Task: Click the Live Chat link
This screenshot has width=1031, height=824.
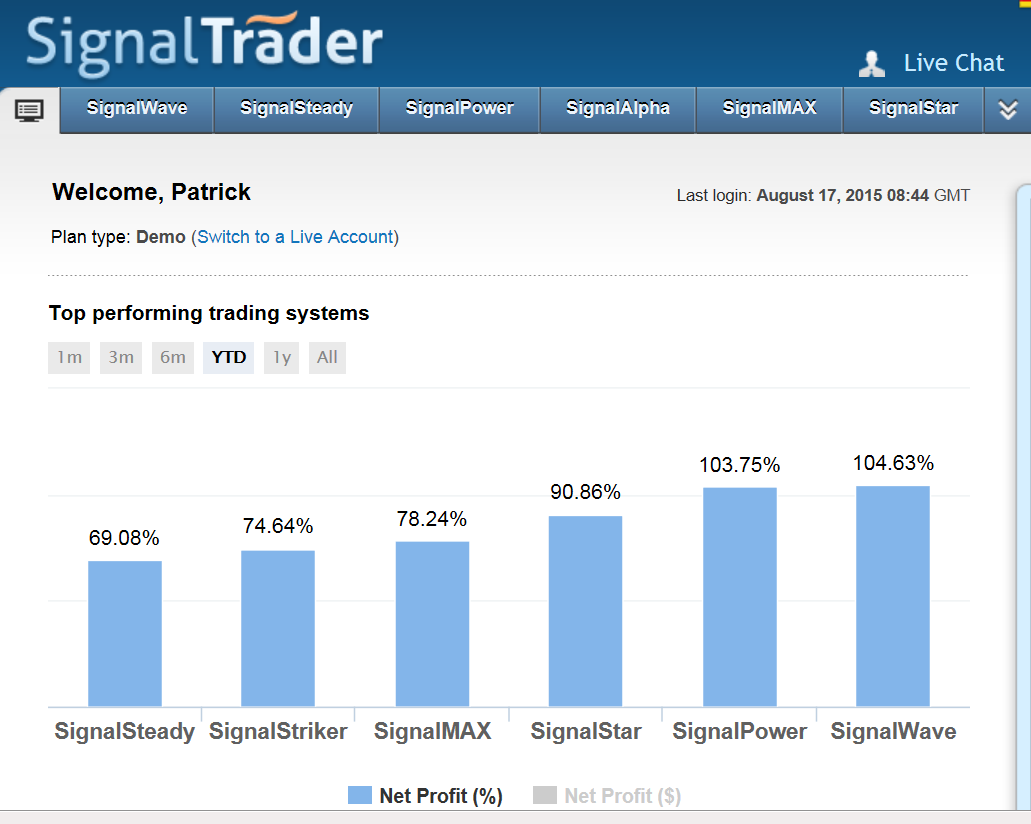Action: point(953,63)
